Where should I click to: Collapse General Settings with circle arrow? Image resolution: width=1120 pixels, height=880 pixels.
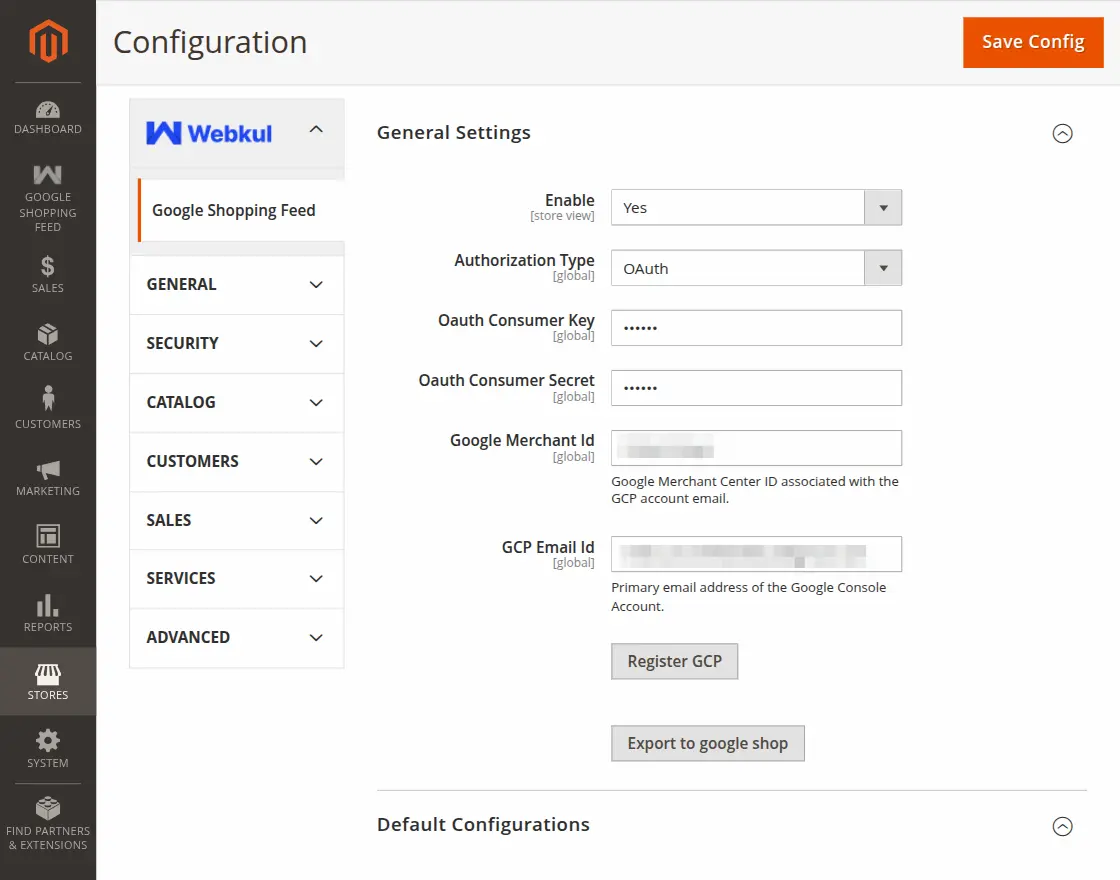click(1062, 133)
